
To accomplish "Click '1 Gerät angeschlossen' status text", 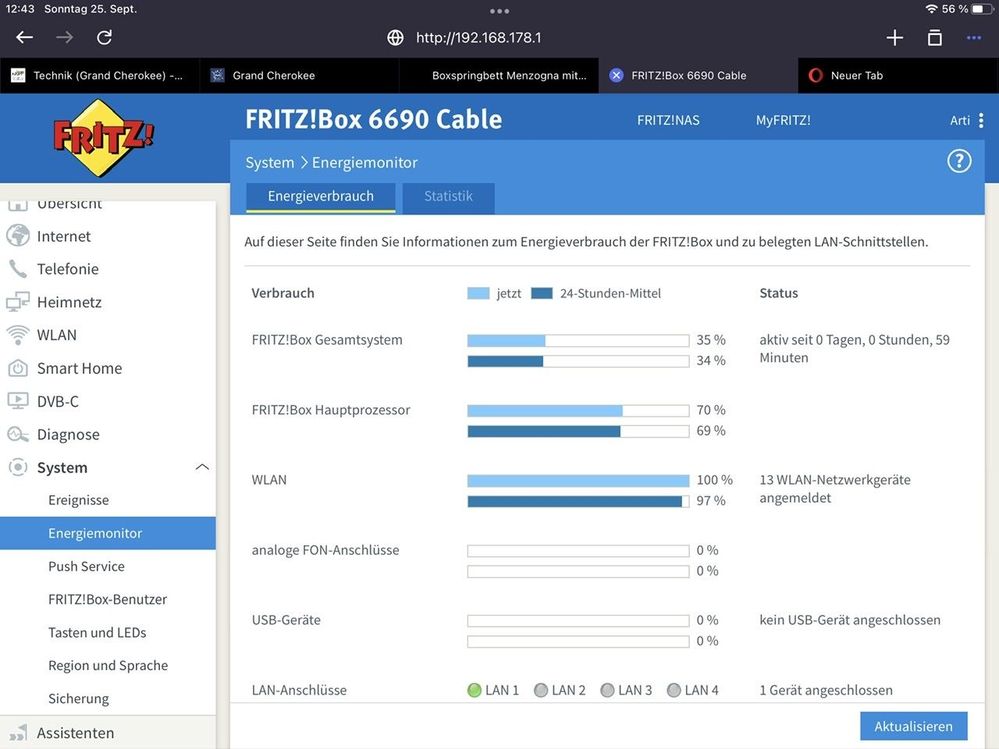I will click(x=826, y=690).
